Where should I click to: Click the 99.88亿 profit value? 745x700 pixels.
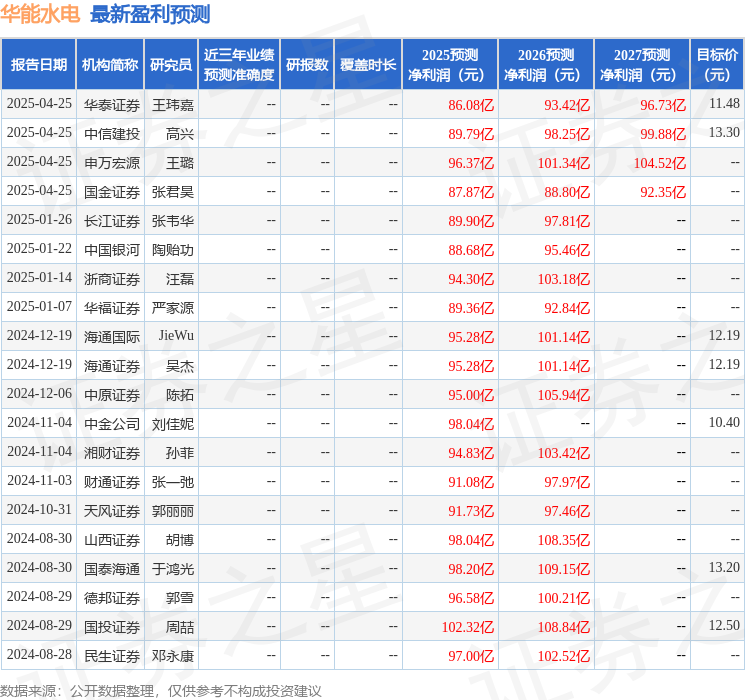663,134
